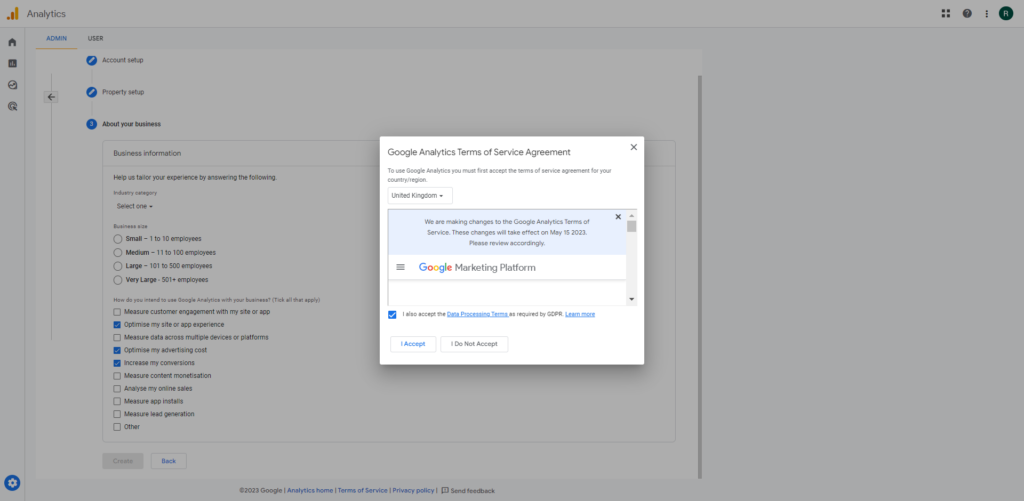This screenshot has height=501, width=1024.
Task: Click the Account setup step label
Action: tap(123, 60)
